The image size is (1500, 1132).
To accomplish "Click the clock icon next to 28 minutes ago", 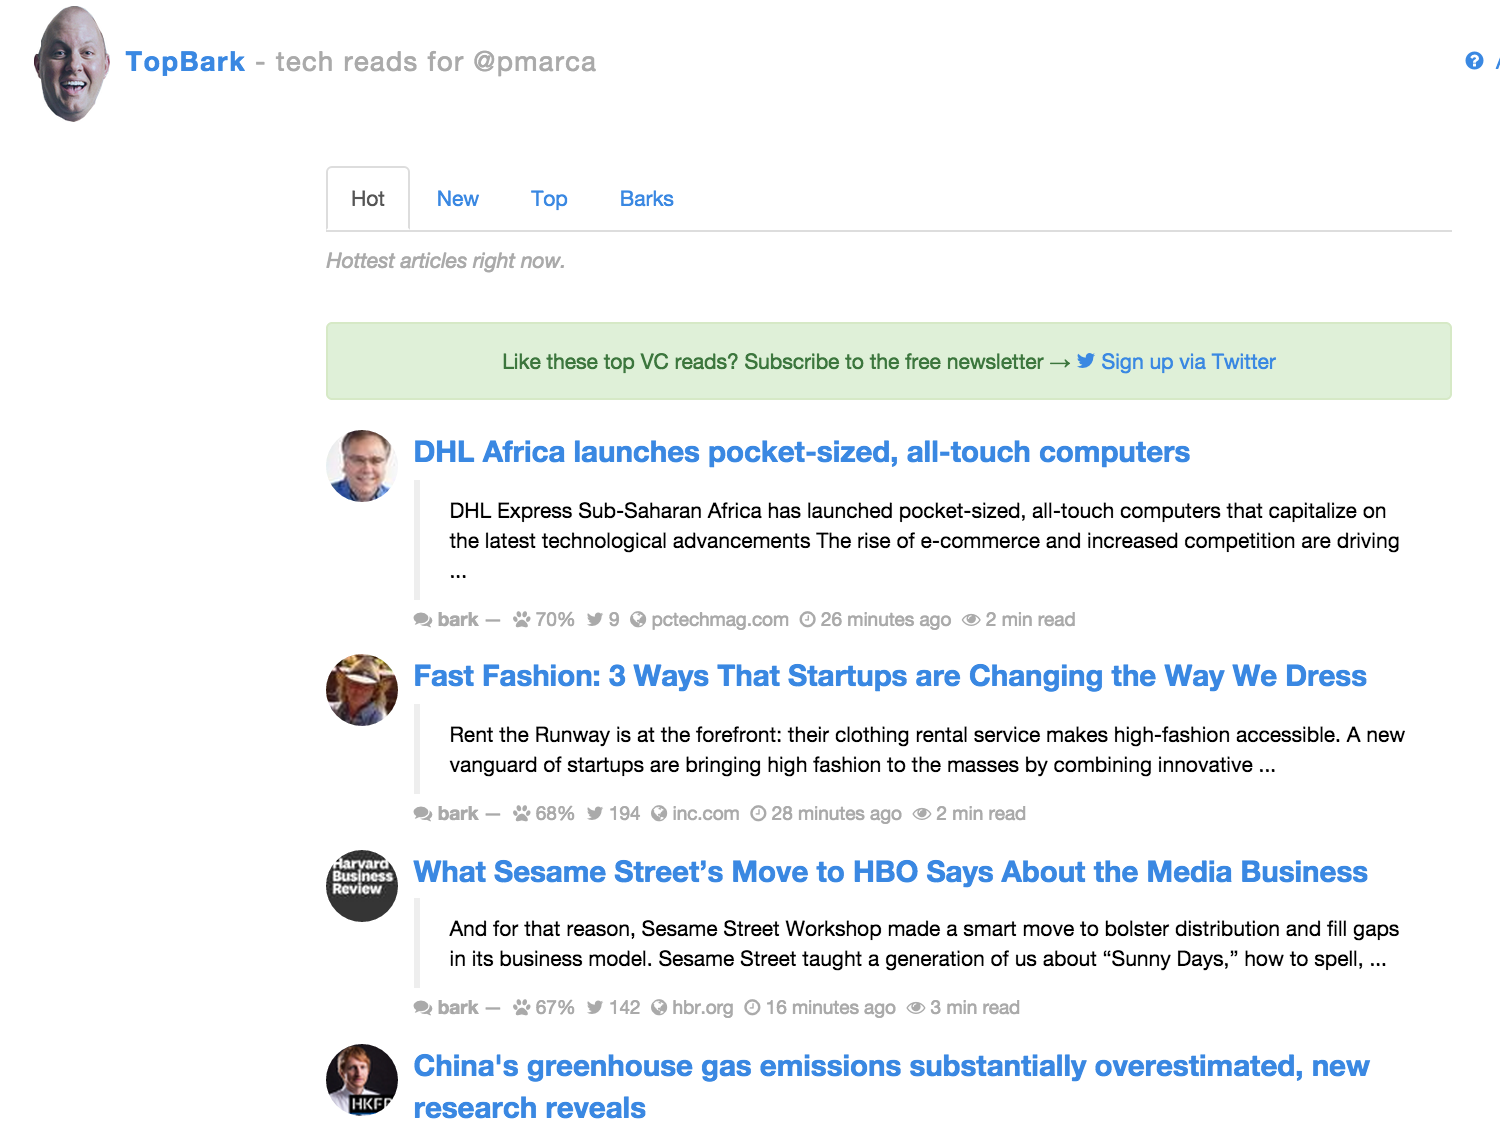I will (759, 814).
